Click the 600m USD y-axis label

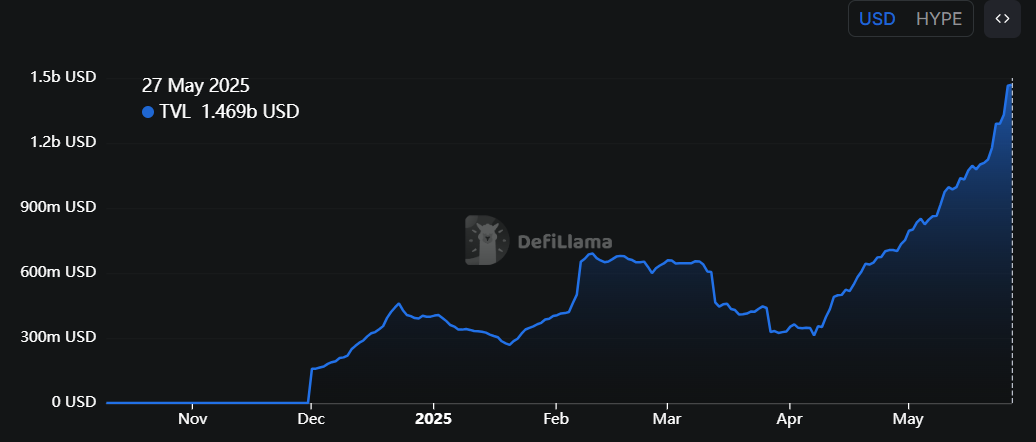(x=59, y=272)
